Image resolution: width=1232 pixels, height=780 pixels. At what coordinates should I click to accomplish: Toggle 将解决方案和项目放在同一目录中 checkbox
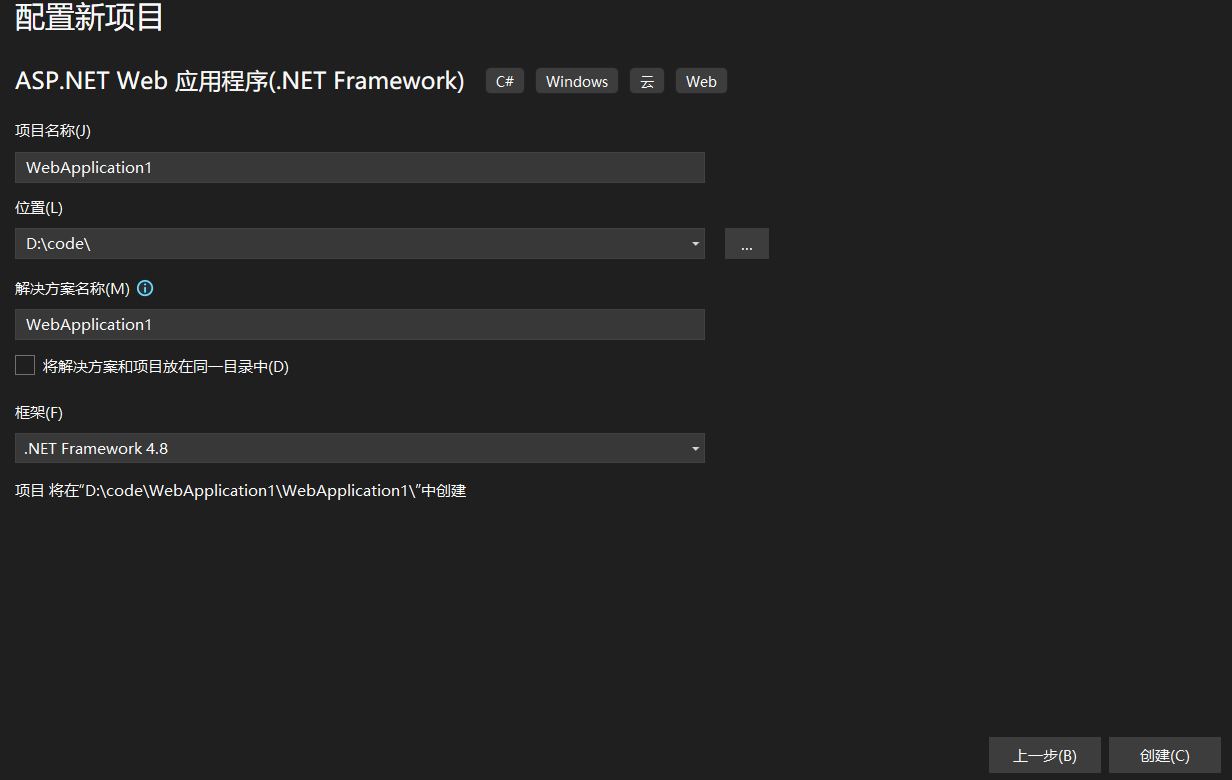(x=25, y=366)
